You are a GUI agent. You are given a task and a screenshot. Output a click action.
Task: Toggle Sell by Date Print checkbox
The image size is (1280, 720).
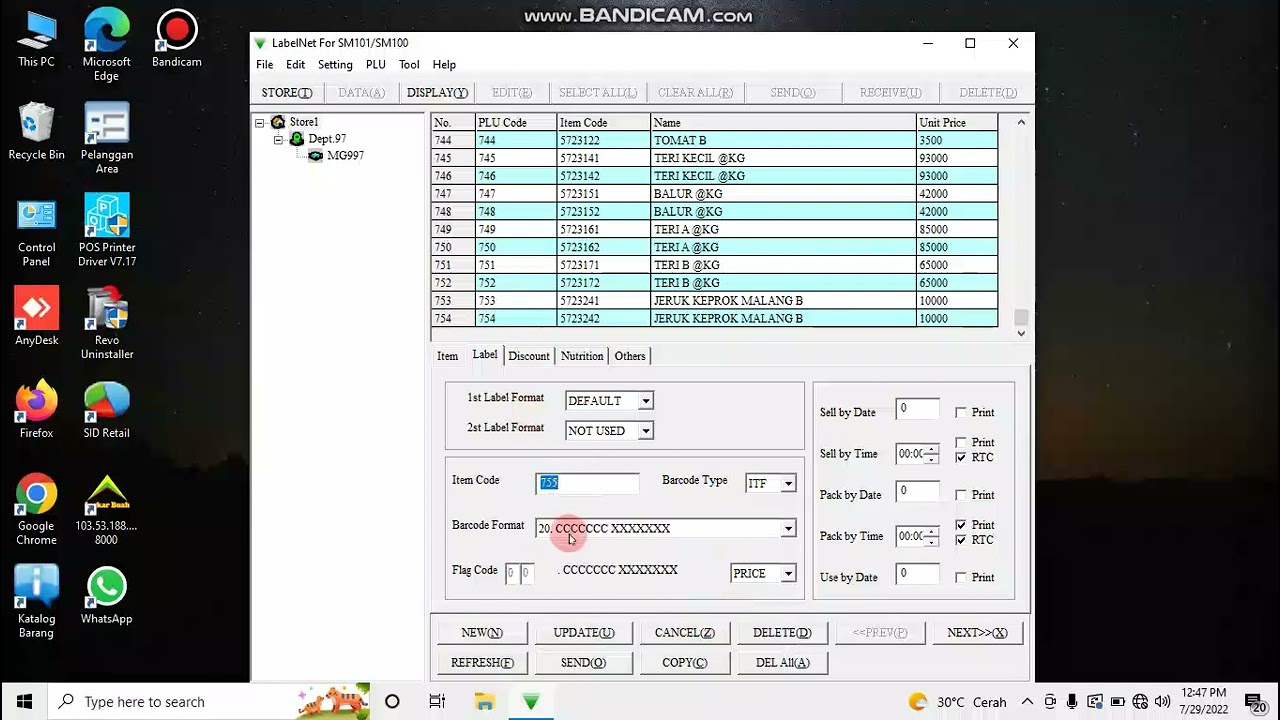pos(961,412)
